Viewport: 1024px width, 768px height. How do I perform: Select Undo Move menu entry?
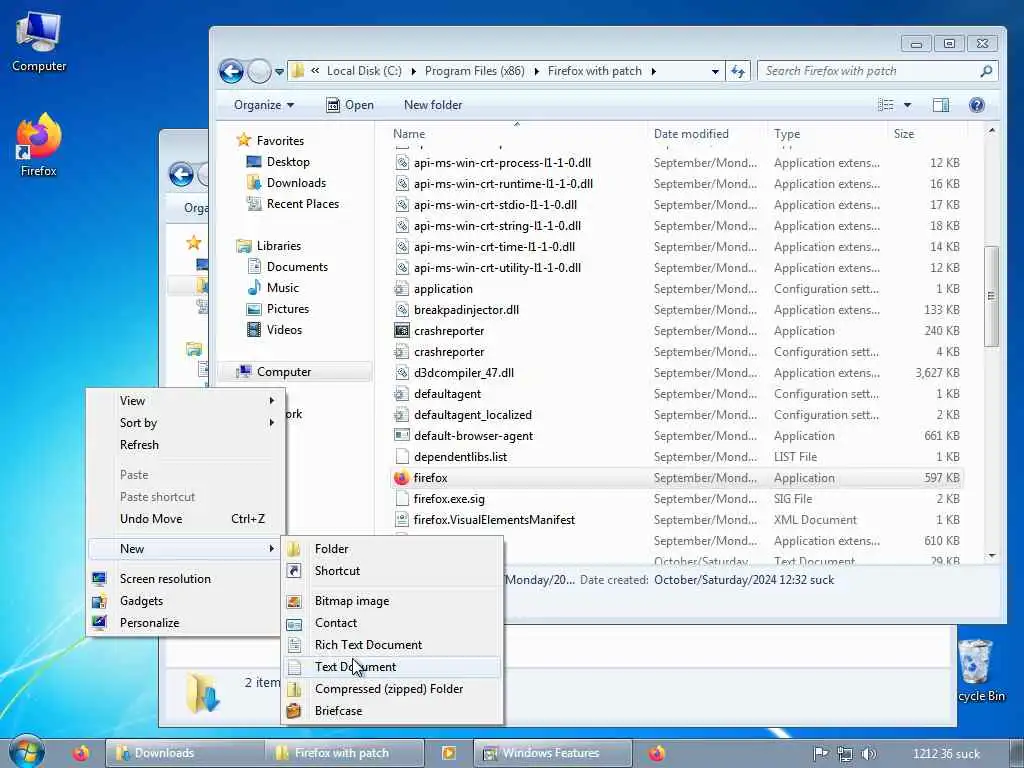(186, 519)
